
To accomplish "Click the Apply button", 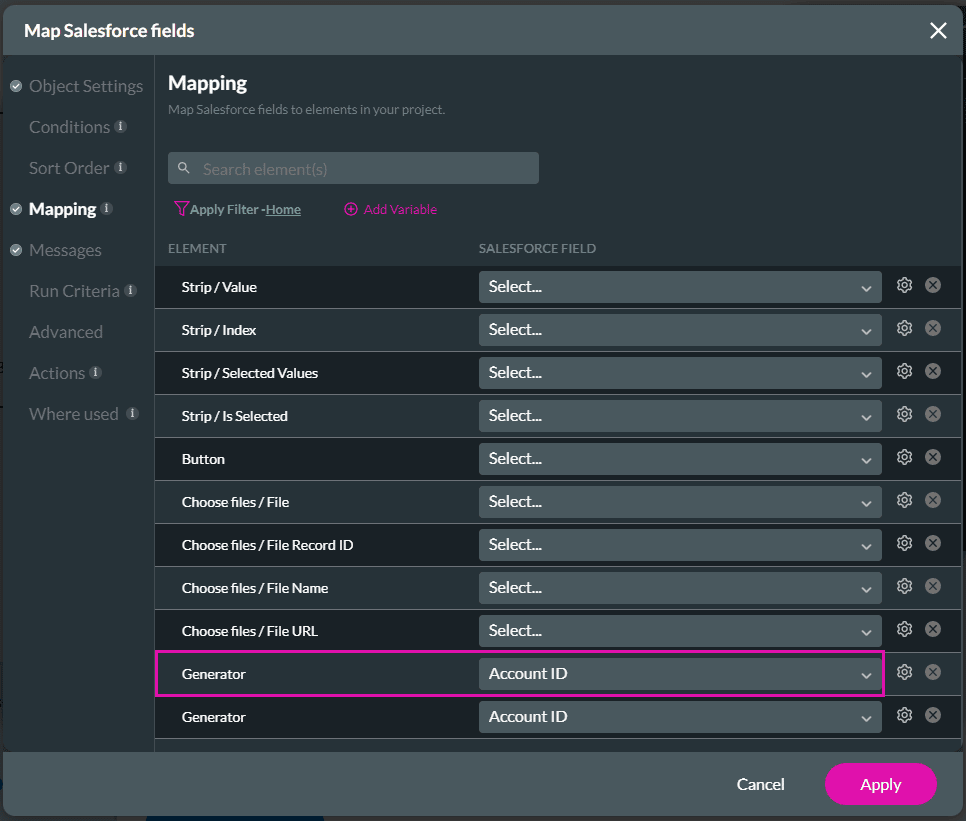I will click(x=880, y=785).
